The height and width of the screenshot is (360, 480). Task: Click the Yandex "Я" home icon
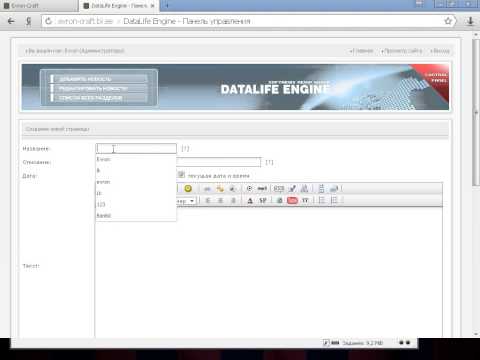pos(29,21)
